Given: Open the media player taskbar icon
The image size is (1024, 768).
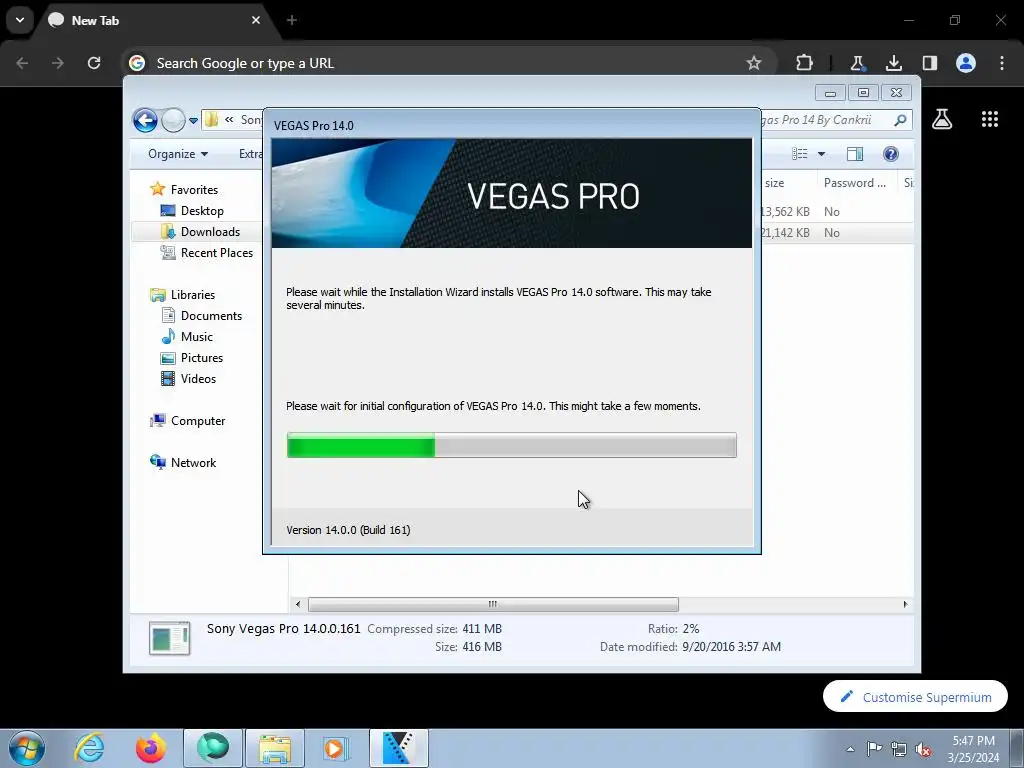Looking at the screenshot, I should click(336, 748).
